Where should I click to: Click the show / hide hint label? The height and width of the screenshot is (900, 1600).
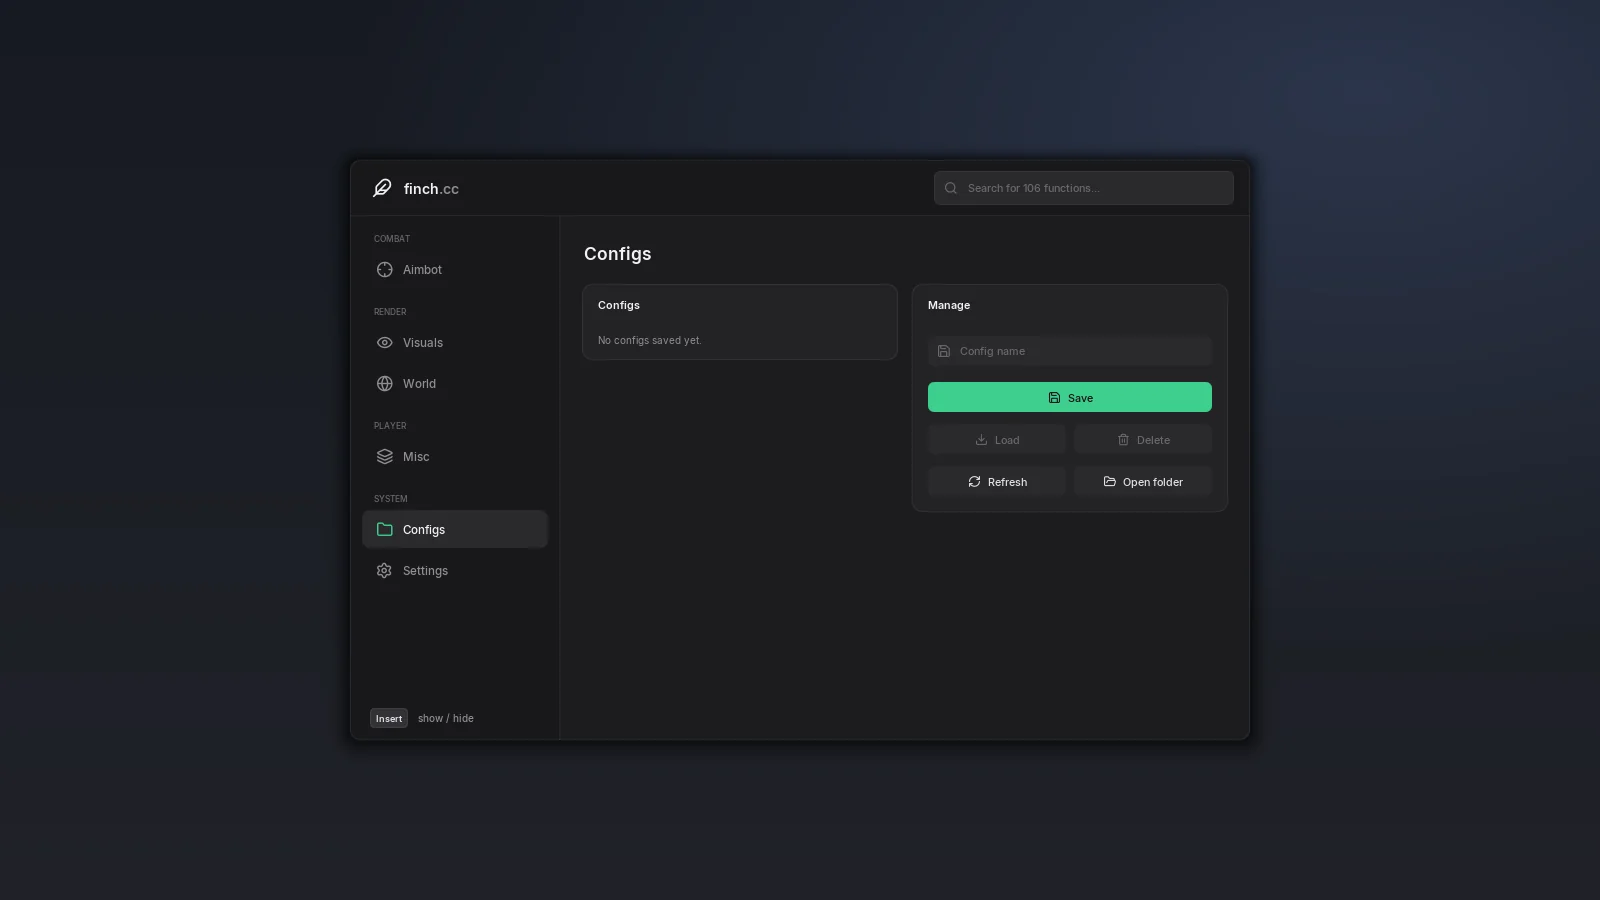(x=446, y=718)
